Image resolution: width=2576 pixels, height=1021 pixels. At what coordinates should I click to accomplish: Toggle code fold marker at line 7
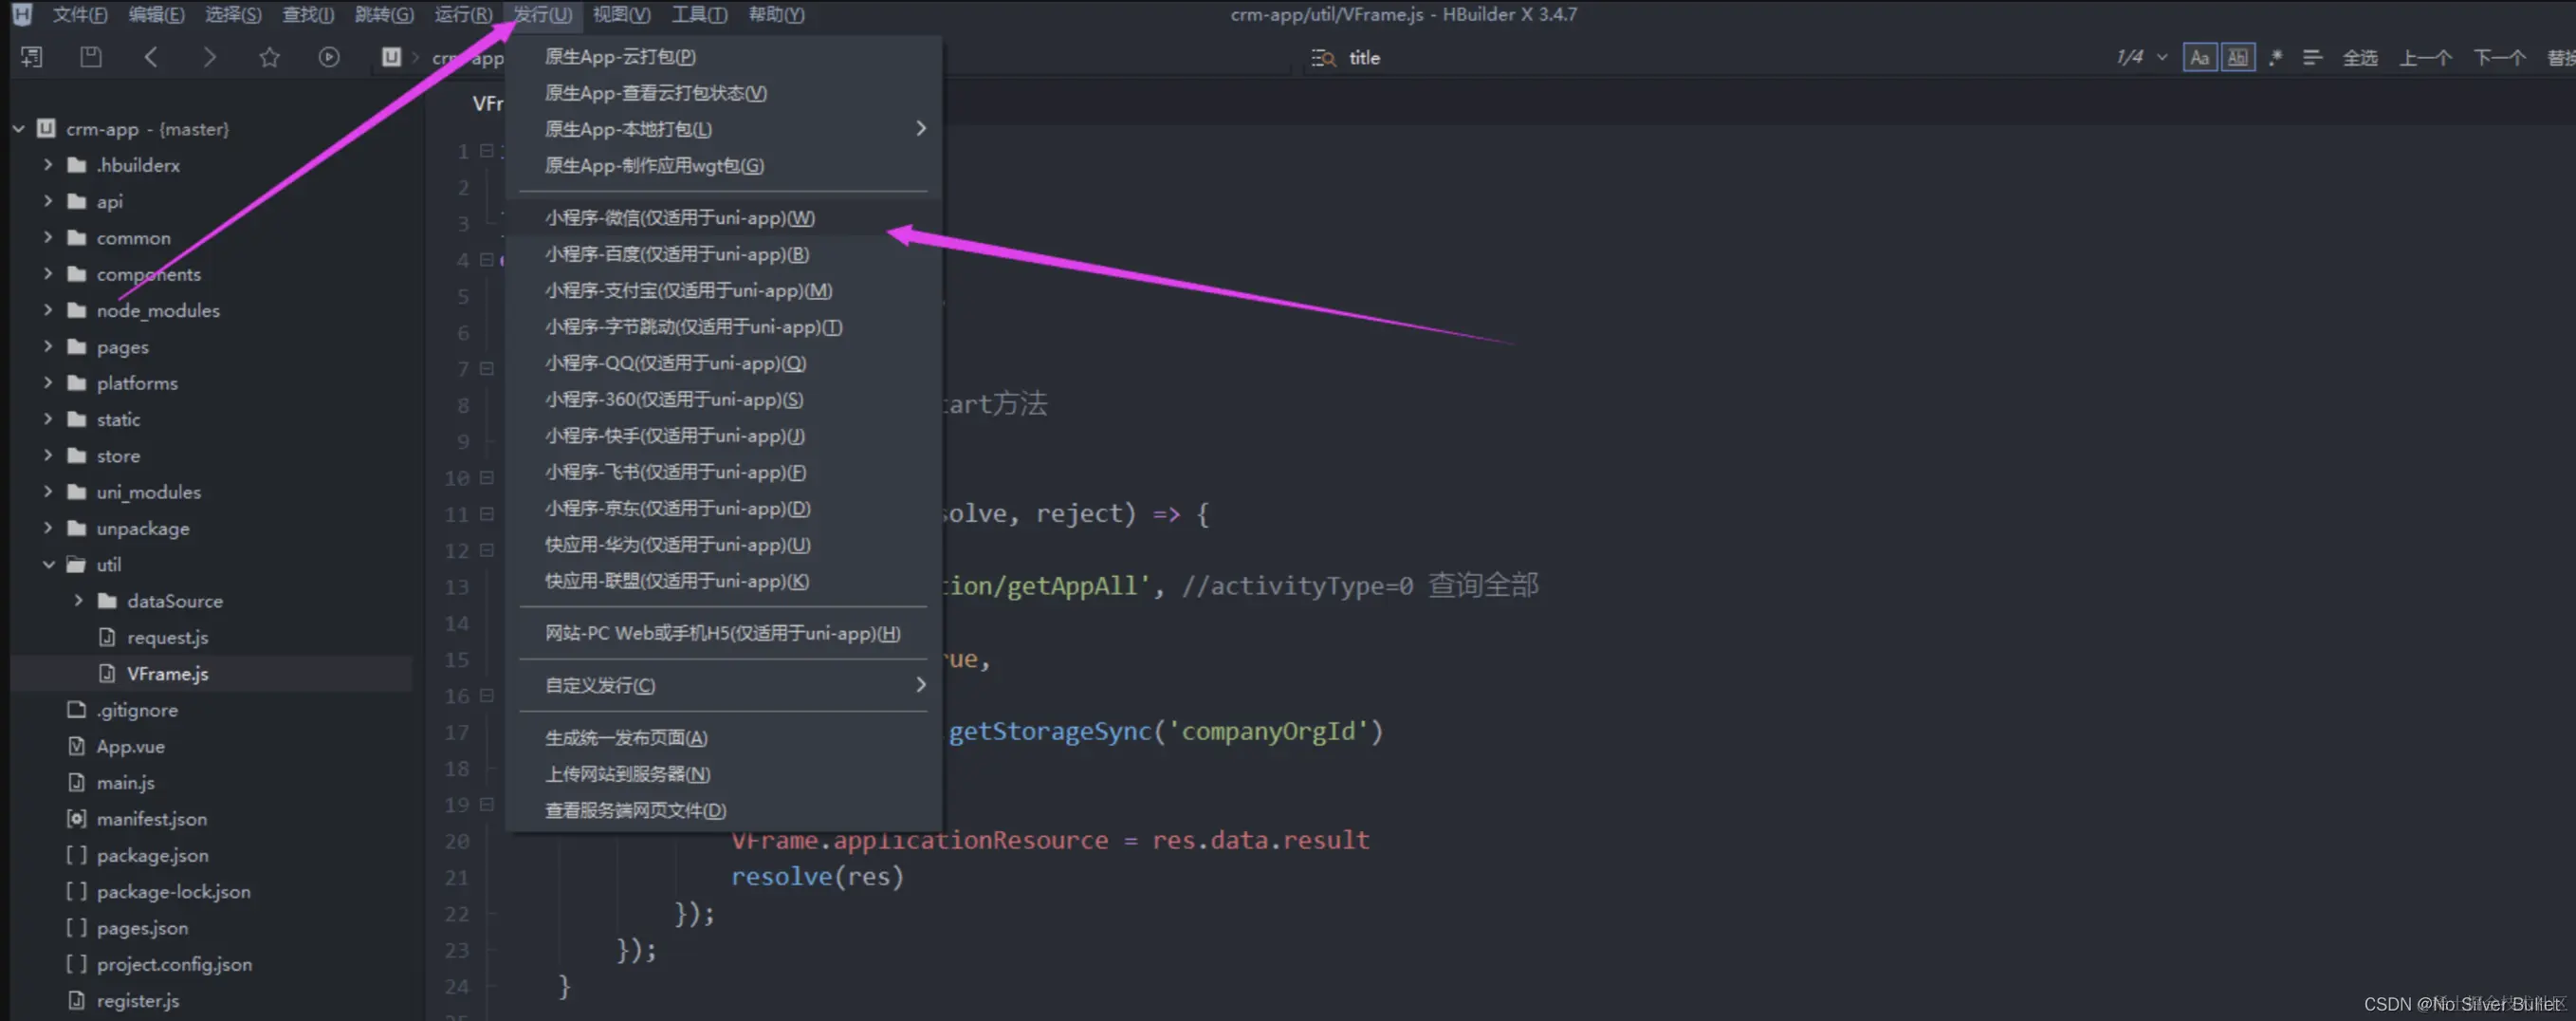[x=487, y=369]
